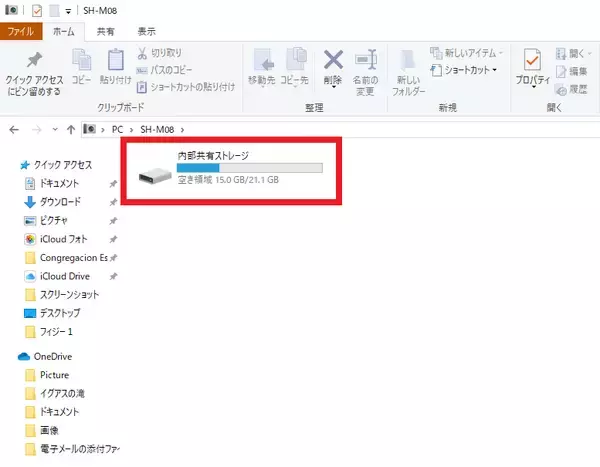Click Copy Path (パスのコピー) icon
600x467 pixels.
(142, 70)
